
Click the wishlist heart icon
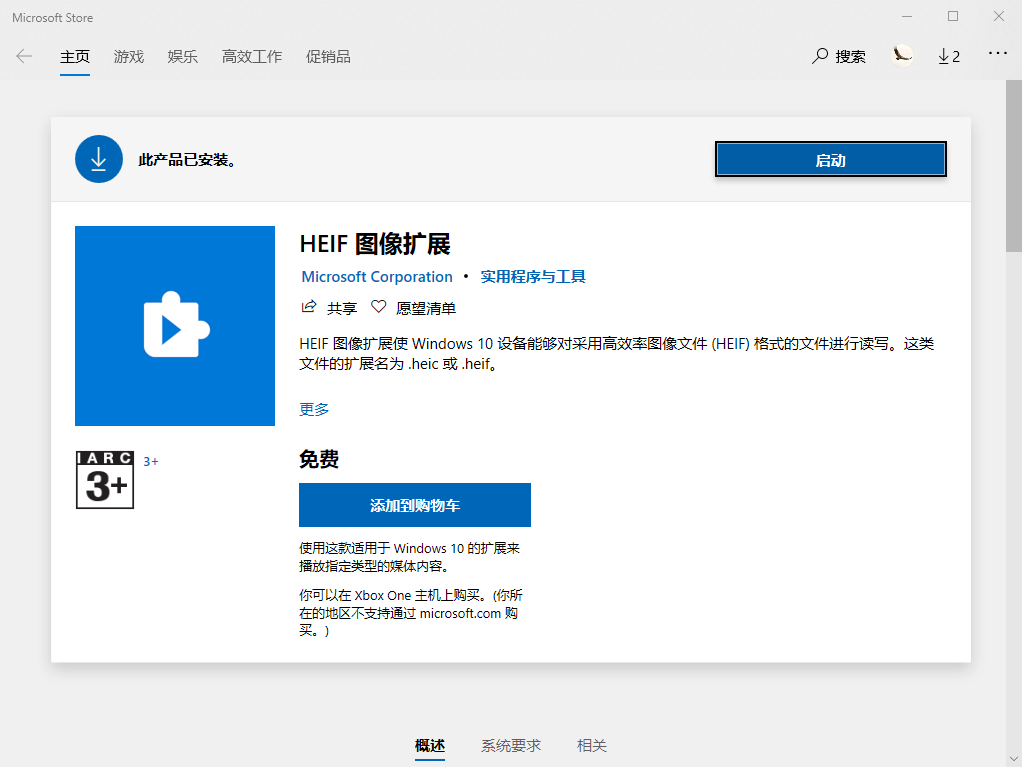(379, 307)
